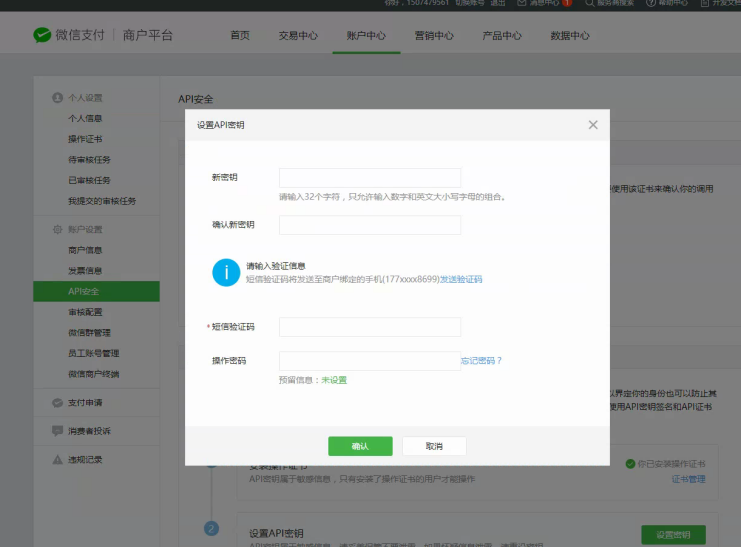Click the WeChat Pay logo icon
This screenshot has height=547, width=742.
(42, 35)
